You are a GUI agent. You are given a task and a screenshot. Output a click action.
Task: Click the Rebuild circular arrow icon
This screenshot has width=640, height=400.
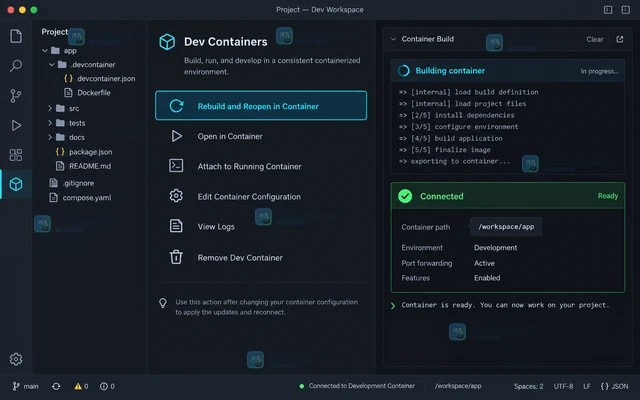tap(176, 106)
